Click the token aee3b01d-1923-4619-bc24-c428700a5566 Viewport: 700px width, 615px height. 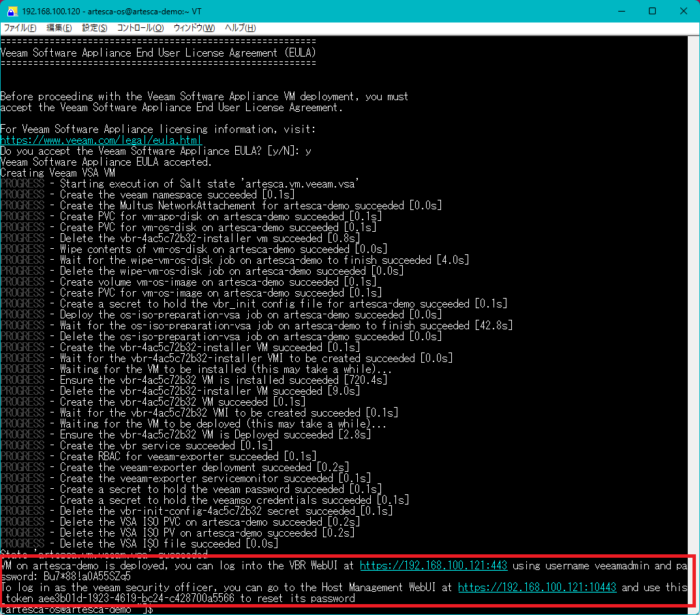[136, 598]
